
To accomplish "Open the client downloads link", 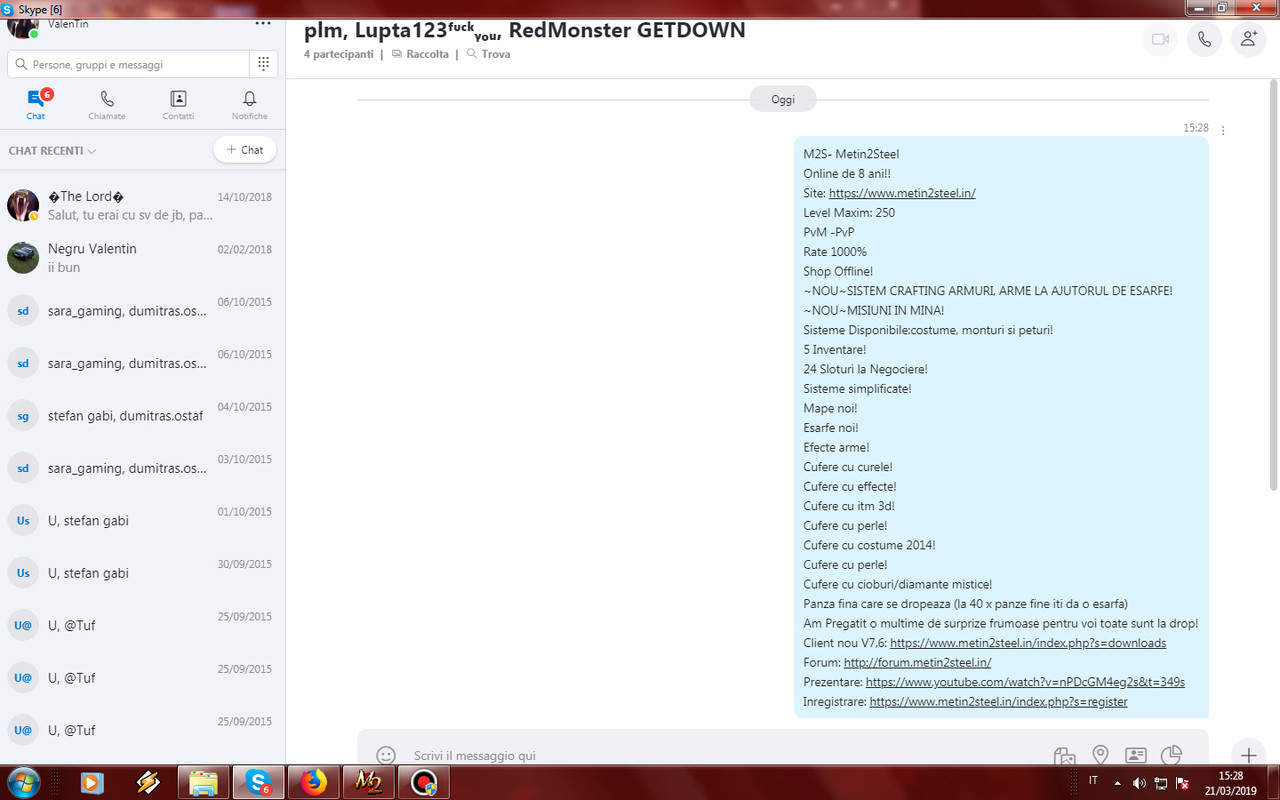I will pos(1028,643).
